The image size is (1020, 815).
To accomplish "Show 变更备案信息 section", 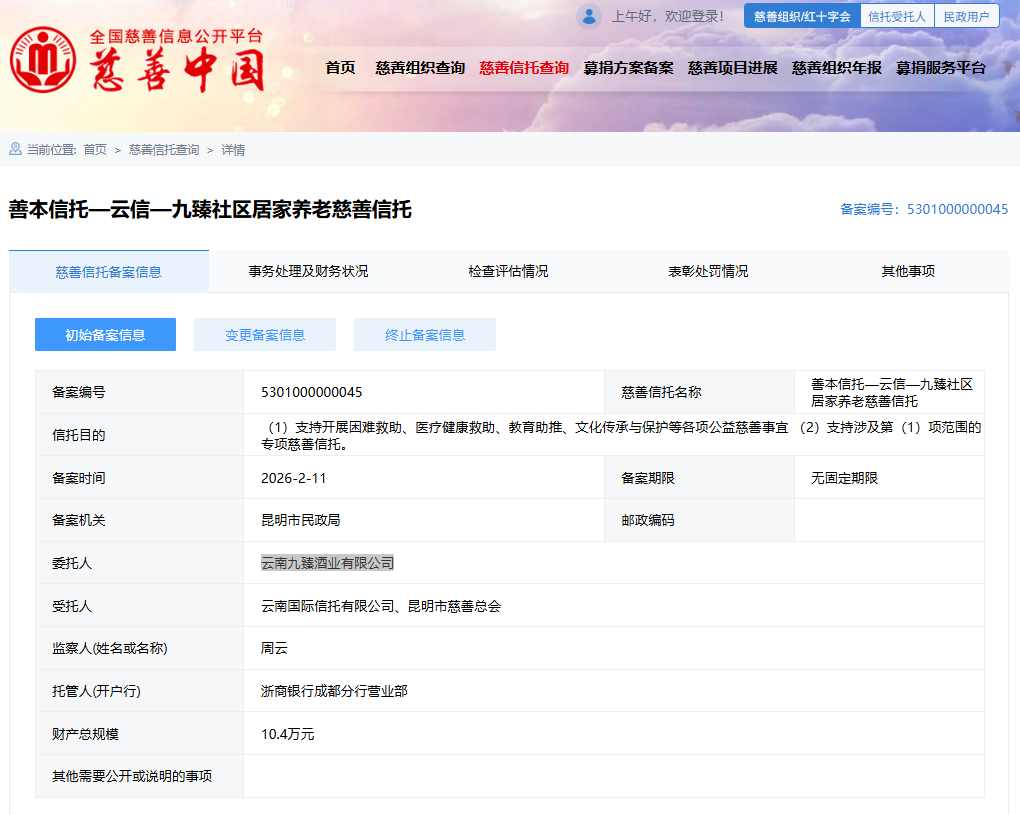I will click(265, 335).
